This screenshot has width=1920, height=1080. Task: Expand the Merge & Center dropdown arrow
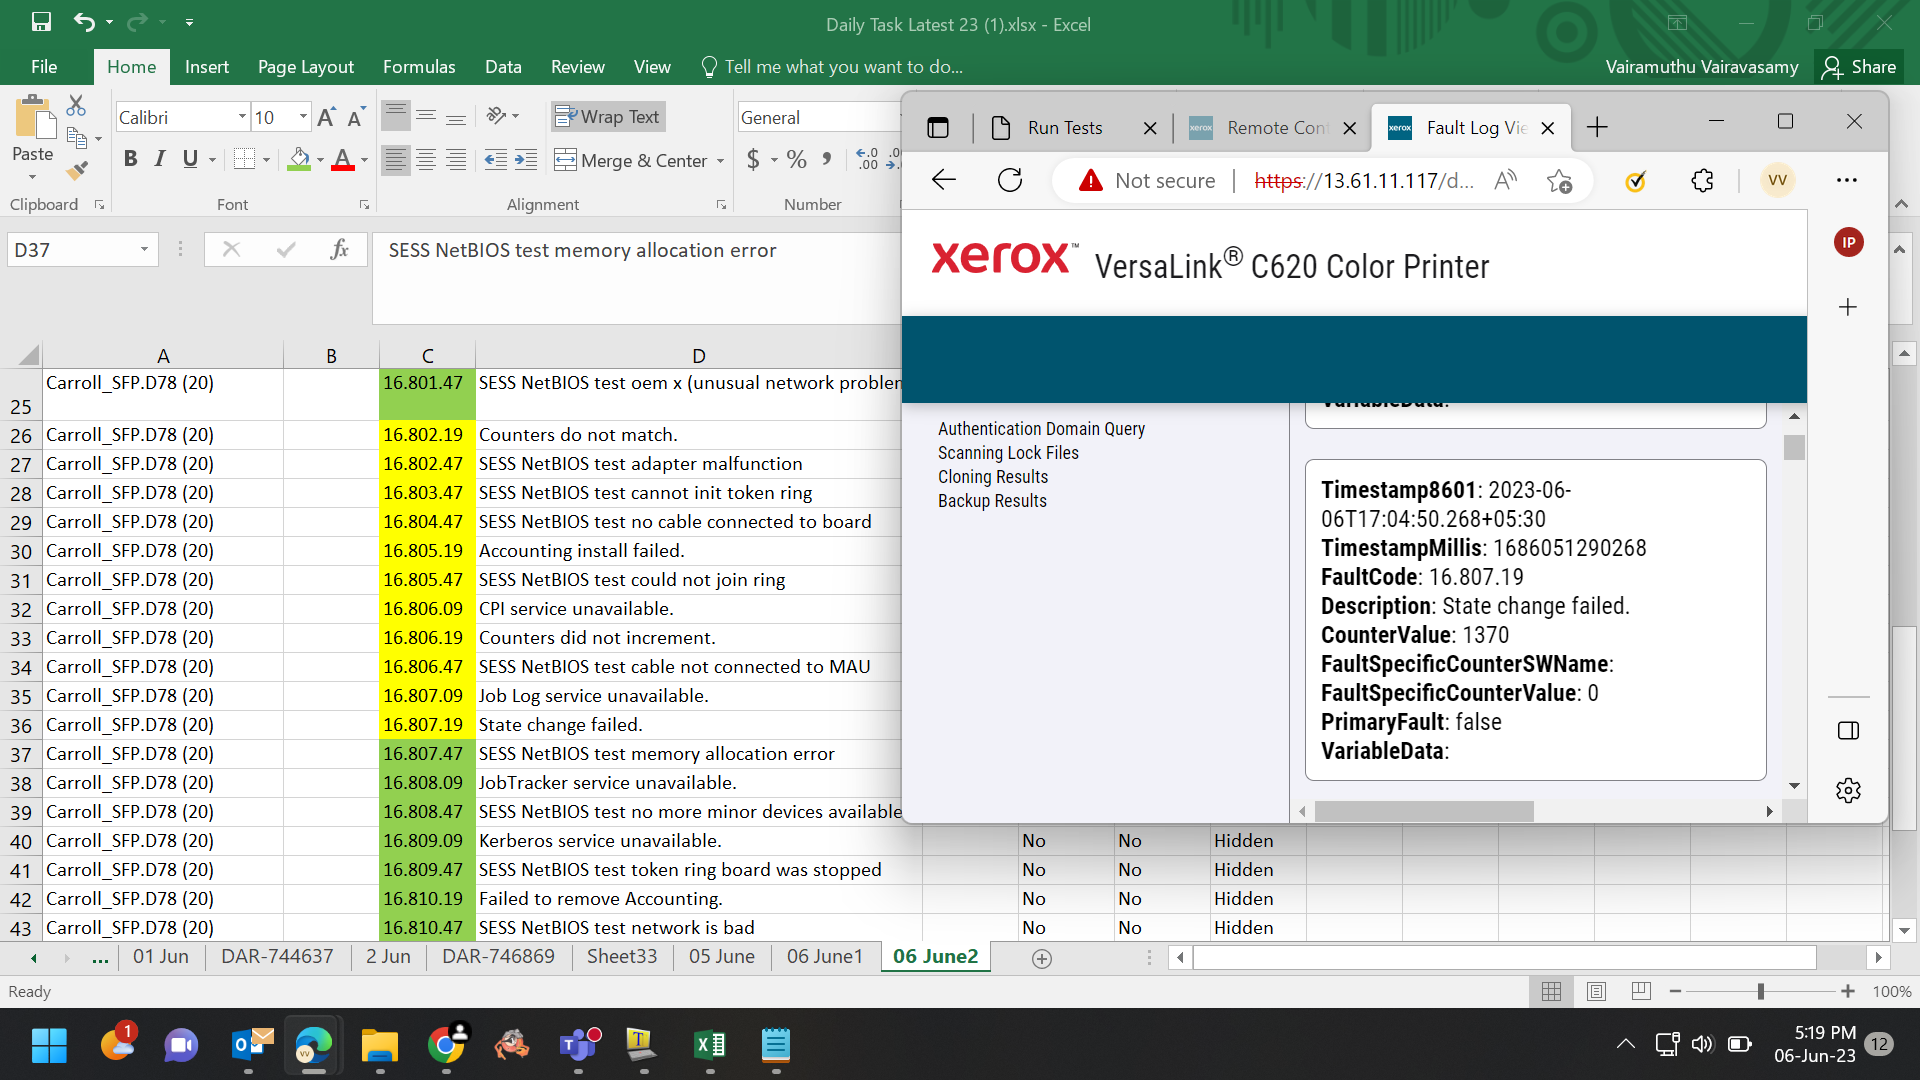coord(720,160)
